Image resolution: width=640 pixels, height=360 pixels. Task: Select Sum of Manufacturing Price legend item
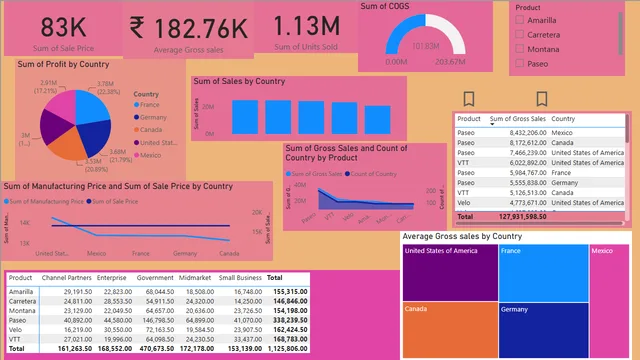[44, 202]
